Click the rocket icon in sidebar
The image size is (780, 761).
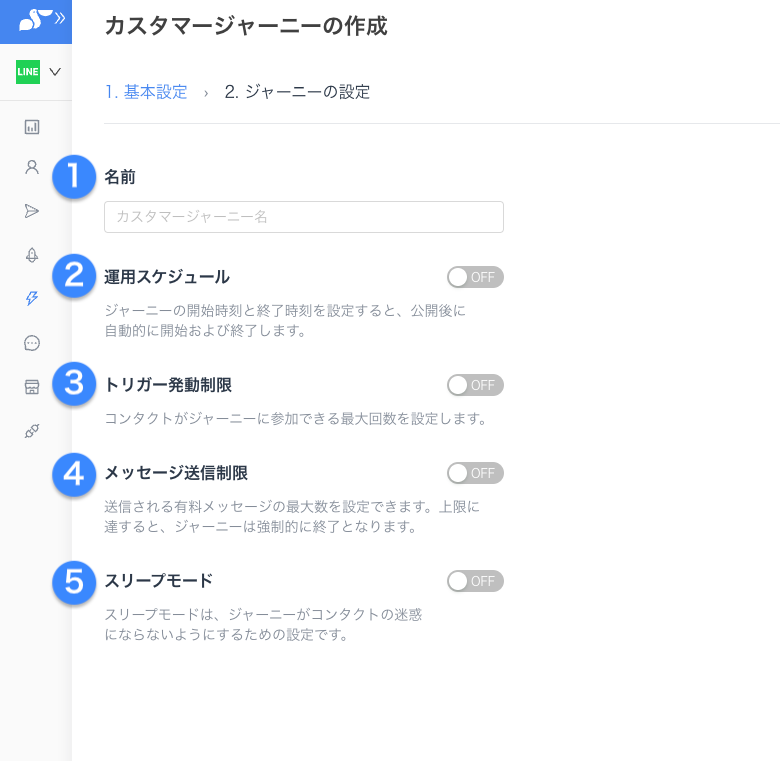[32, 254]
